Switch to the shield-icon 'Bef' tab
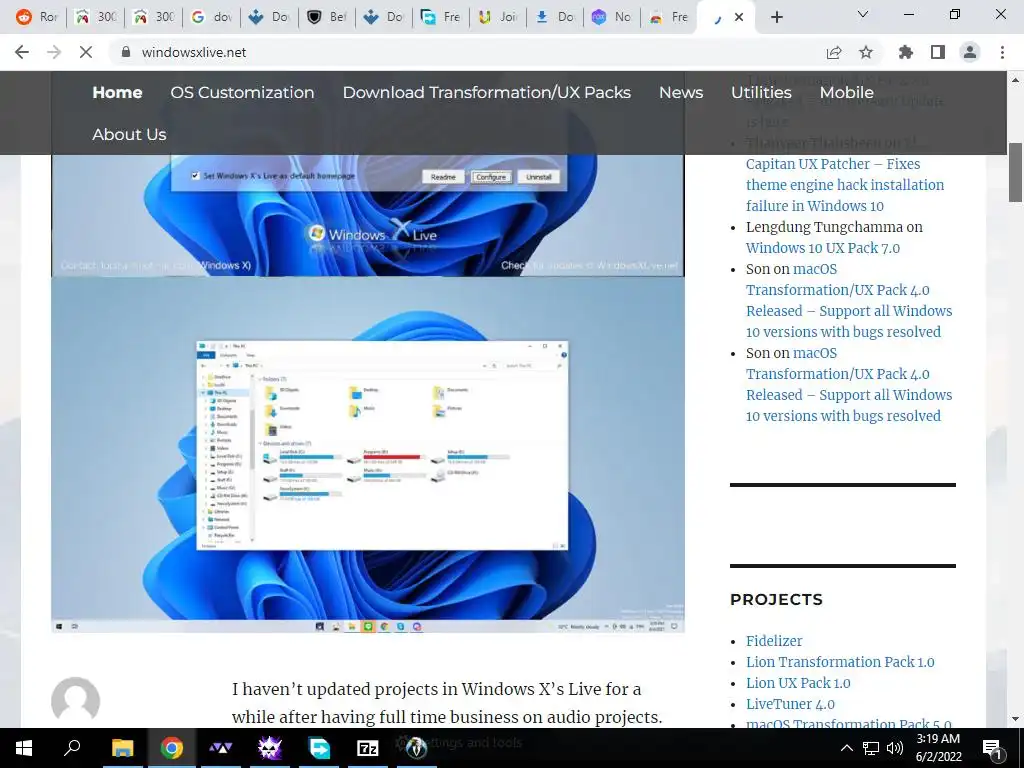1024x768 pixels. tap(327, 17)
